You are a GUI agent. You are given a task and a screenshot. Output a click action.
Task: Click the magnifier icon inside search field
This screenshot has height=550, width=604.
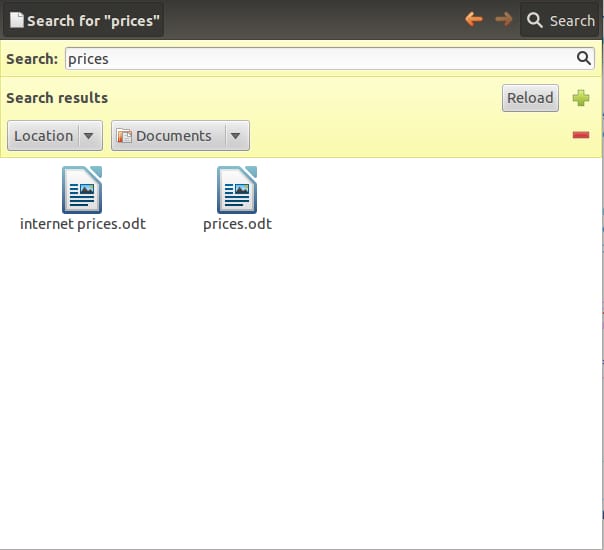(x=585, y=59)
